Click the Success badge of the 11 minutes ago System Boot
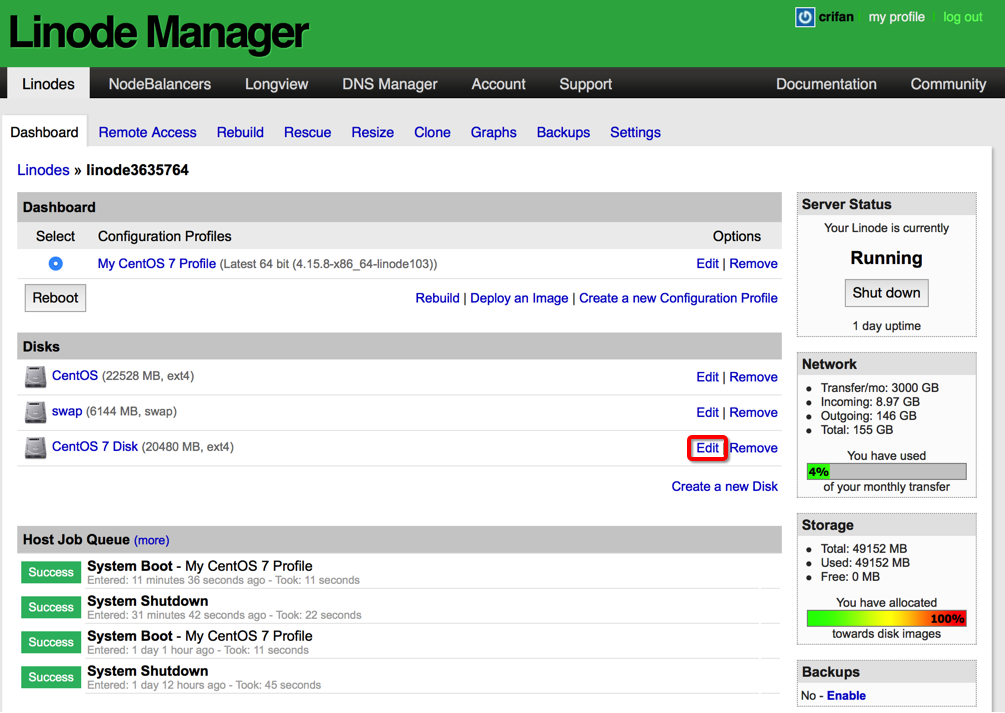The image size is (1005, 713). [51, 572]
